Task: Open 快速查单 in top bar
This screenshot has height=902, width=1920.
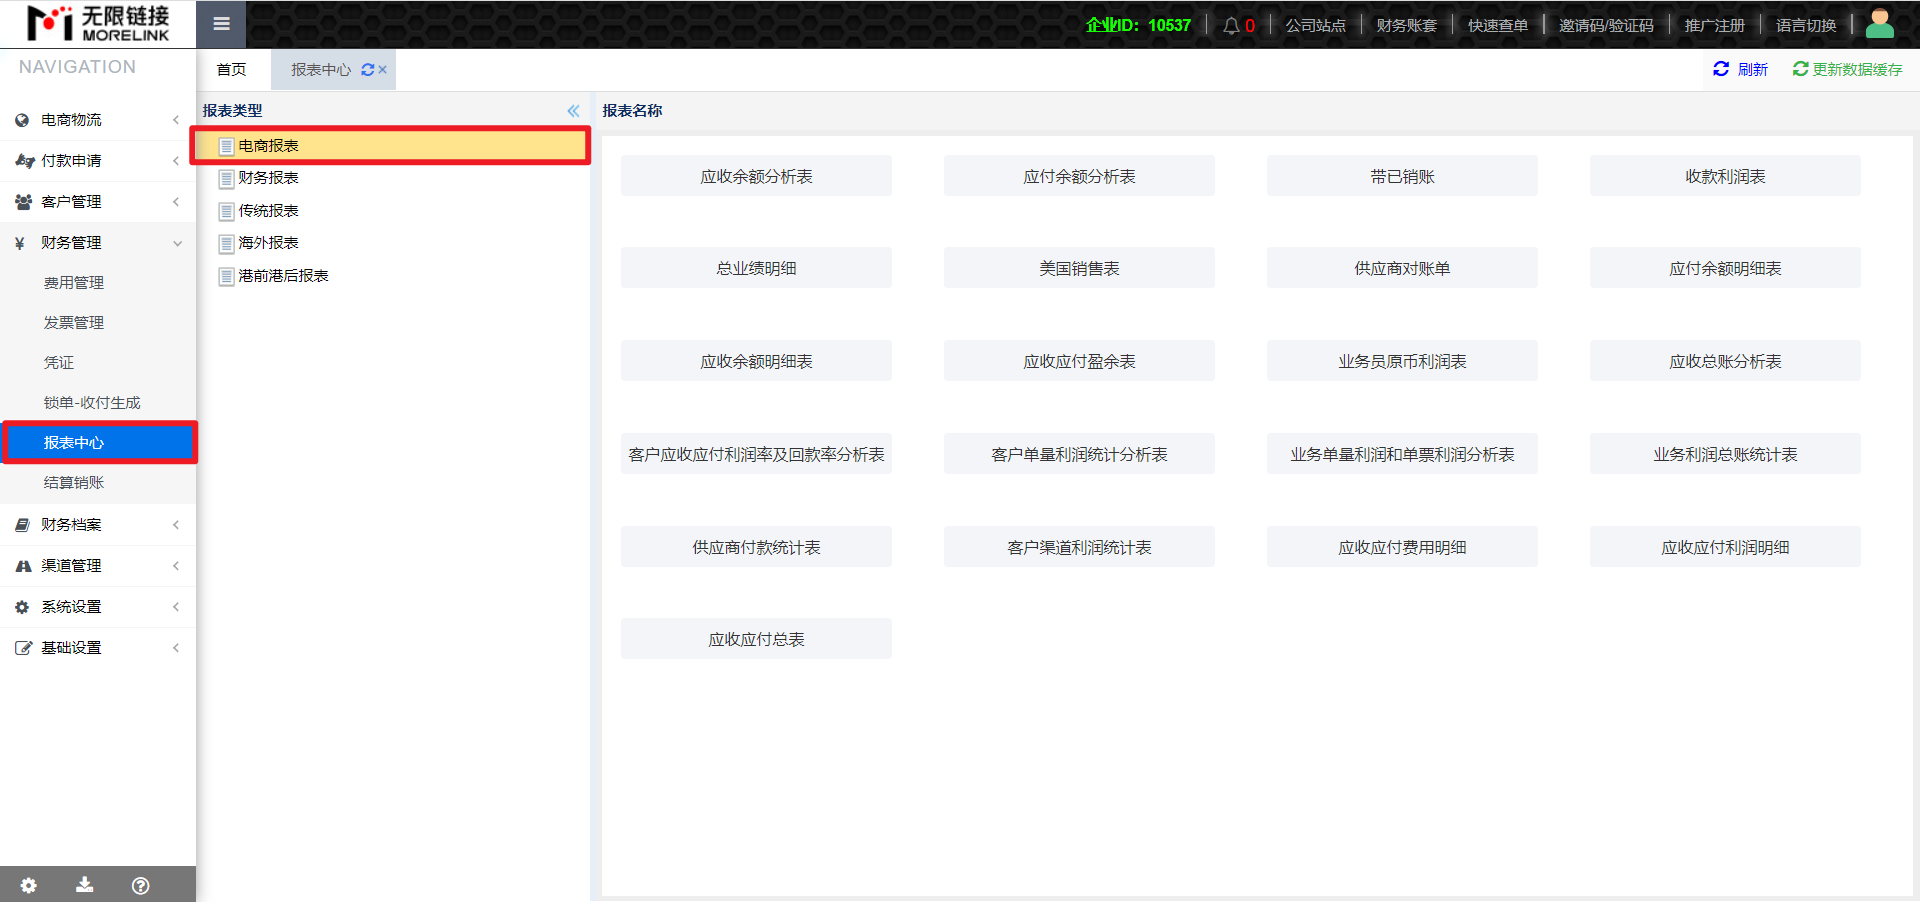Action: (x=1498, y=25)
